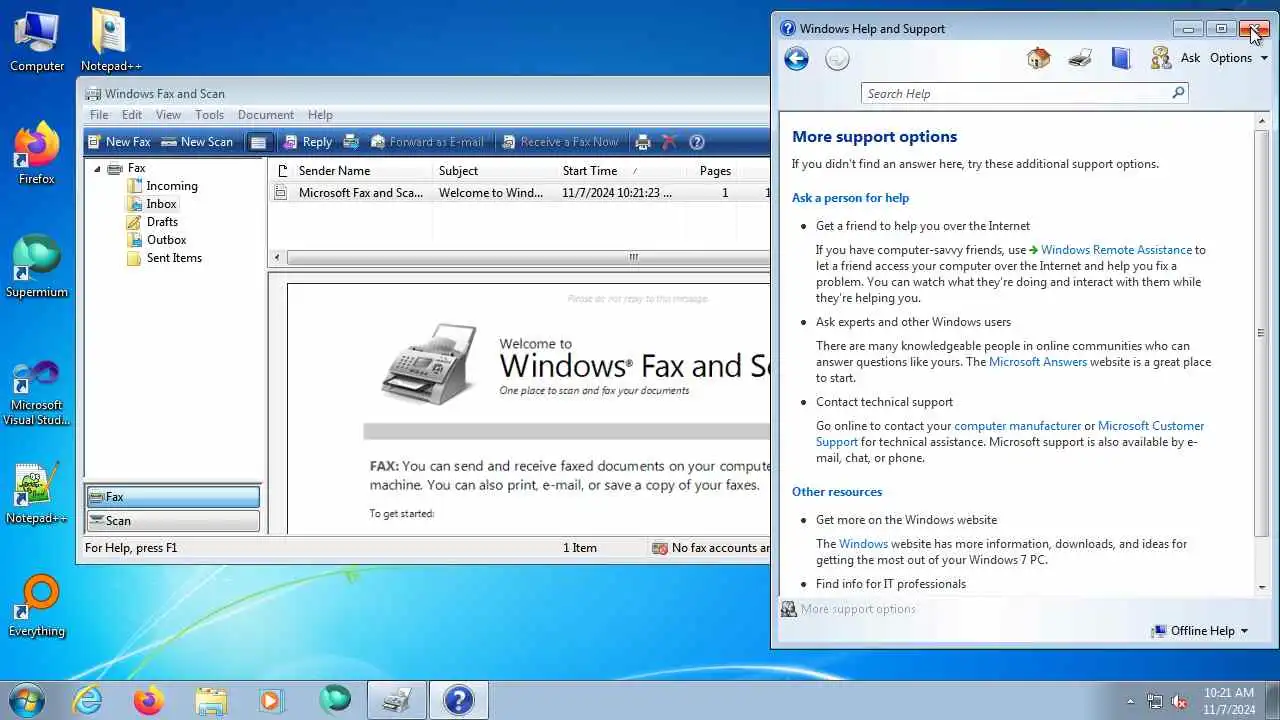Open the Offline Help dropdown
The image size is (1280, 720).
click(x=1200, y=631)
